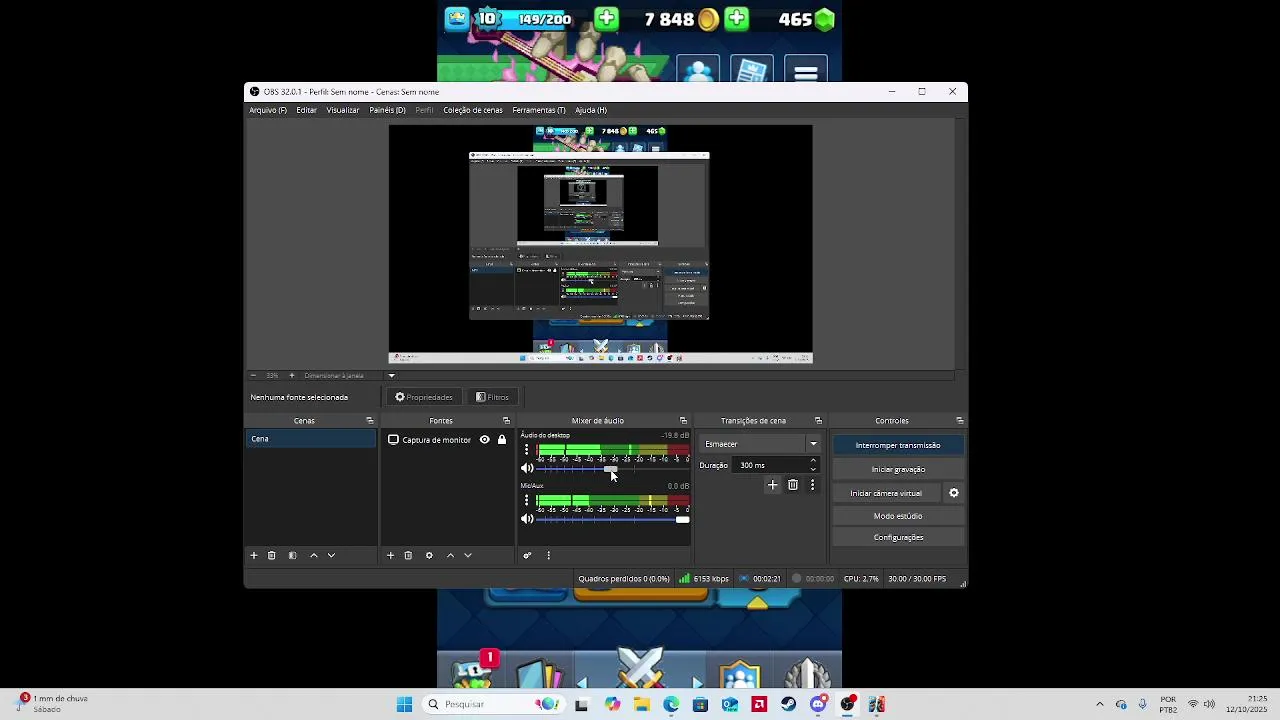Open the Filtros button in source toolbar
Viewport: 1280px width, 720px height.
click(x=492, y=397)
